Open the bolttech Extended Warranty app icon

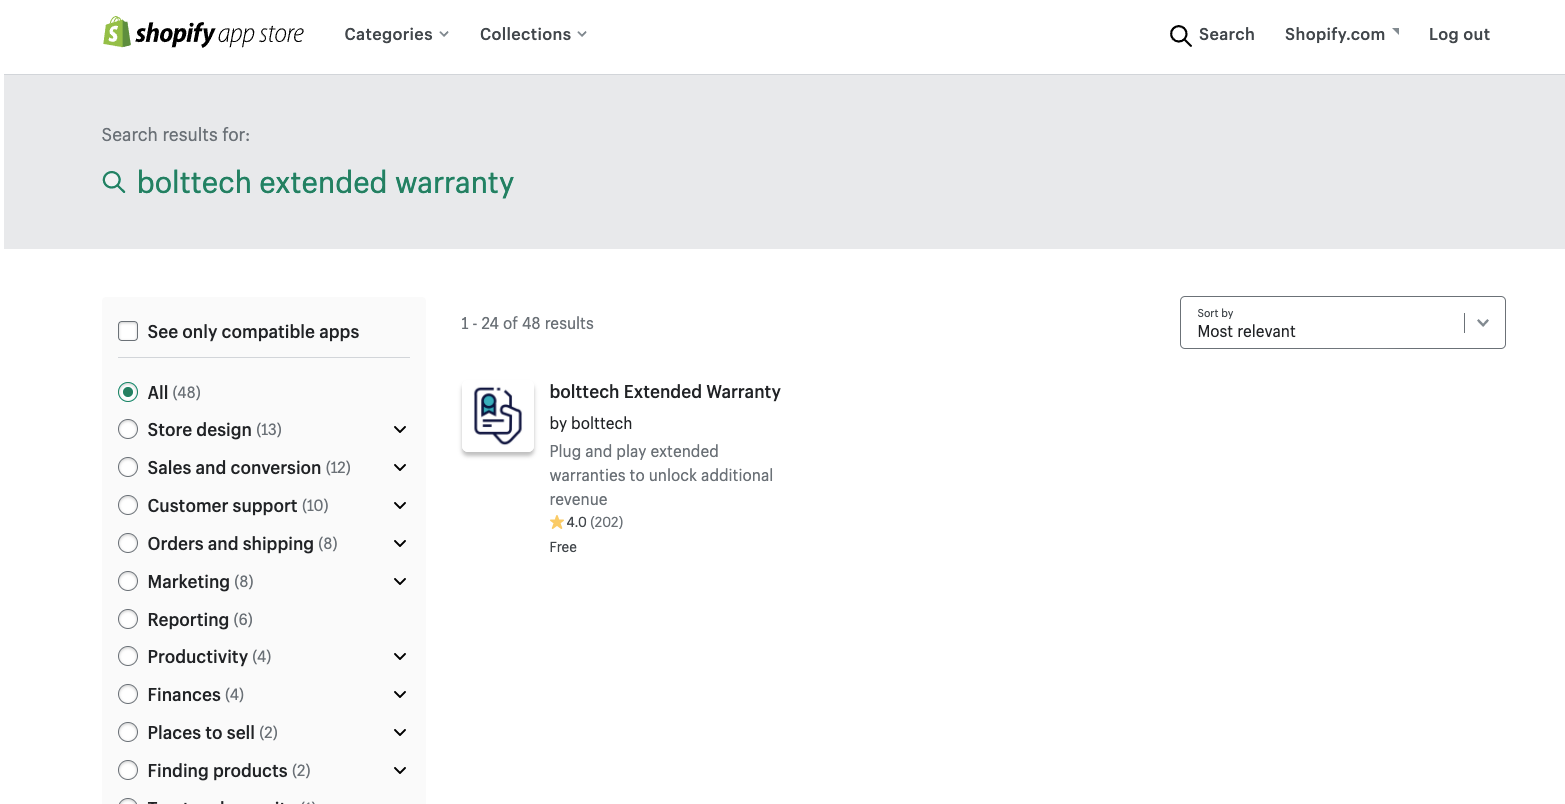pos(498,417)
